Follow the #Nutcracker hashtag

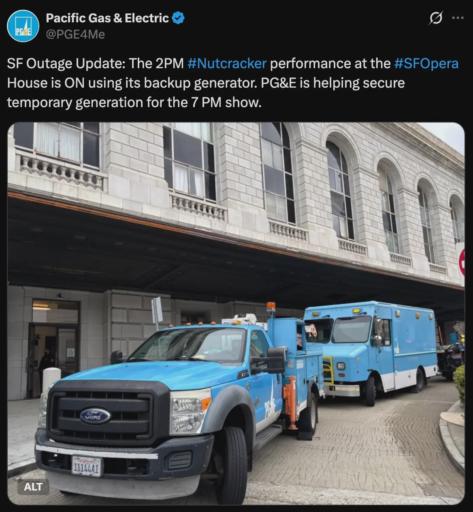227,63
